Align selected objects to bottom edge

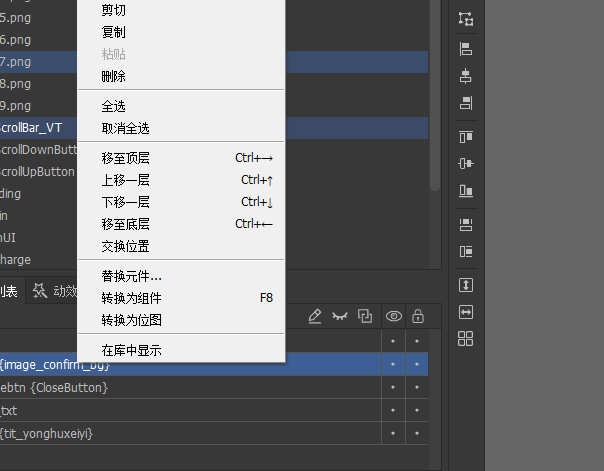tap(466, 190)
